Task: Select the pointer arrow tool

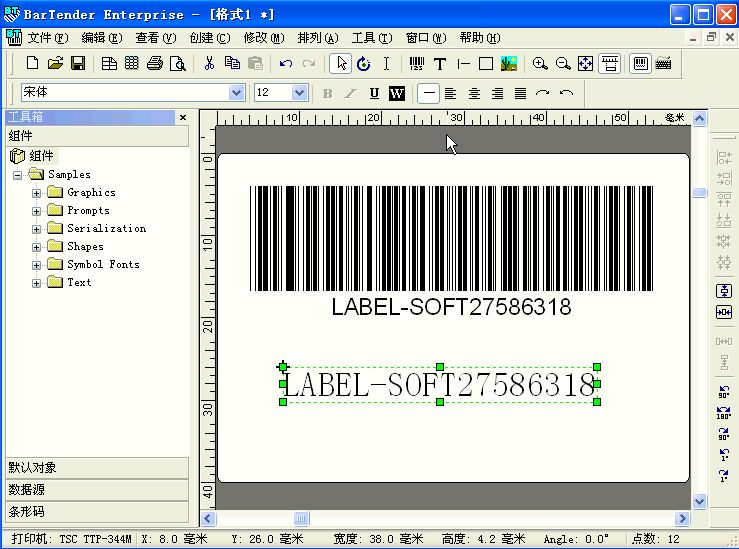Action: tap(341, 63)
